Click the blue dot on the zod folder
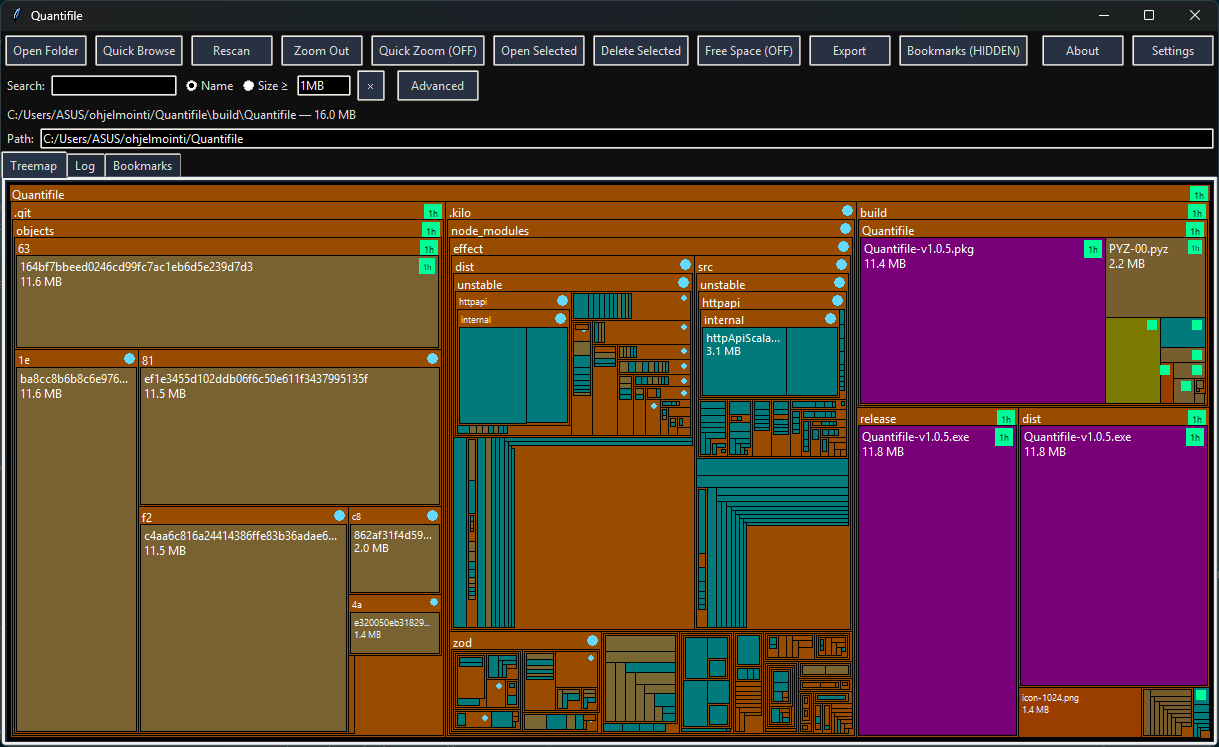Image resolution: width=1219 pixels, height=747 pixels. [592, 640]
